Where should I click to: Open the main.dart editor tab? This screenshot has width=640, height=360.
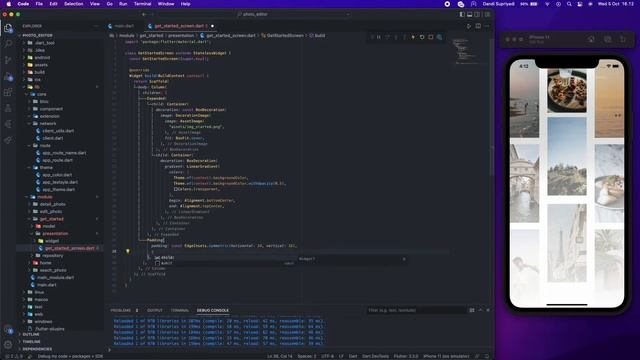[x=124, y=26]
